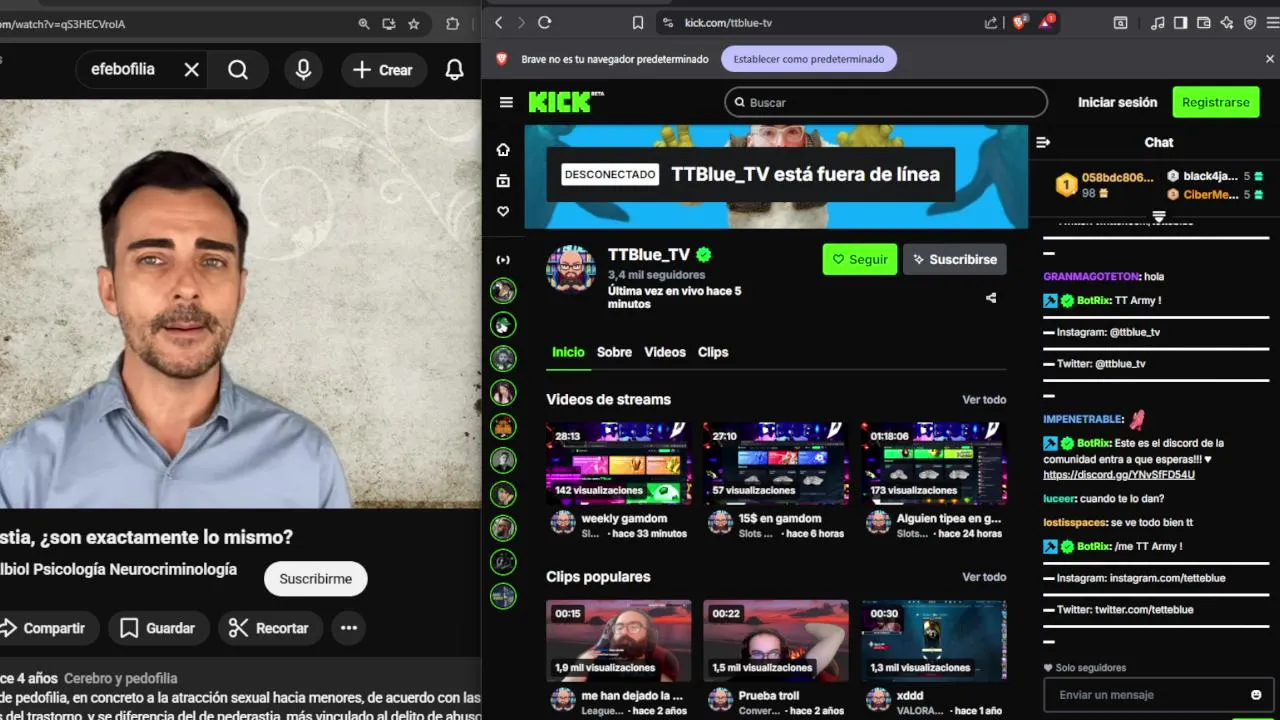This screenshot has width=1280, height=720.
Task: Select the Inicio tab on TTBlue_TV
Action: click(568, 352)
